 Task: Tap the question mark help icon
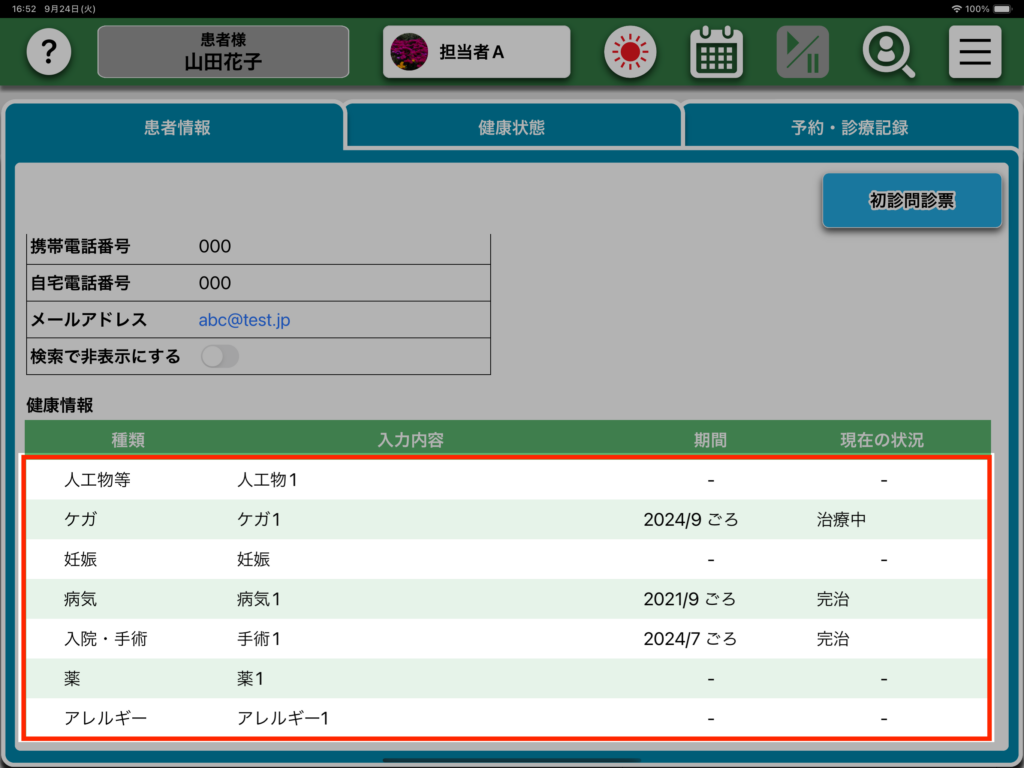click(49, 52)
